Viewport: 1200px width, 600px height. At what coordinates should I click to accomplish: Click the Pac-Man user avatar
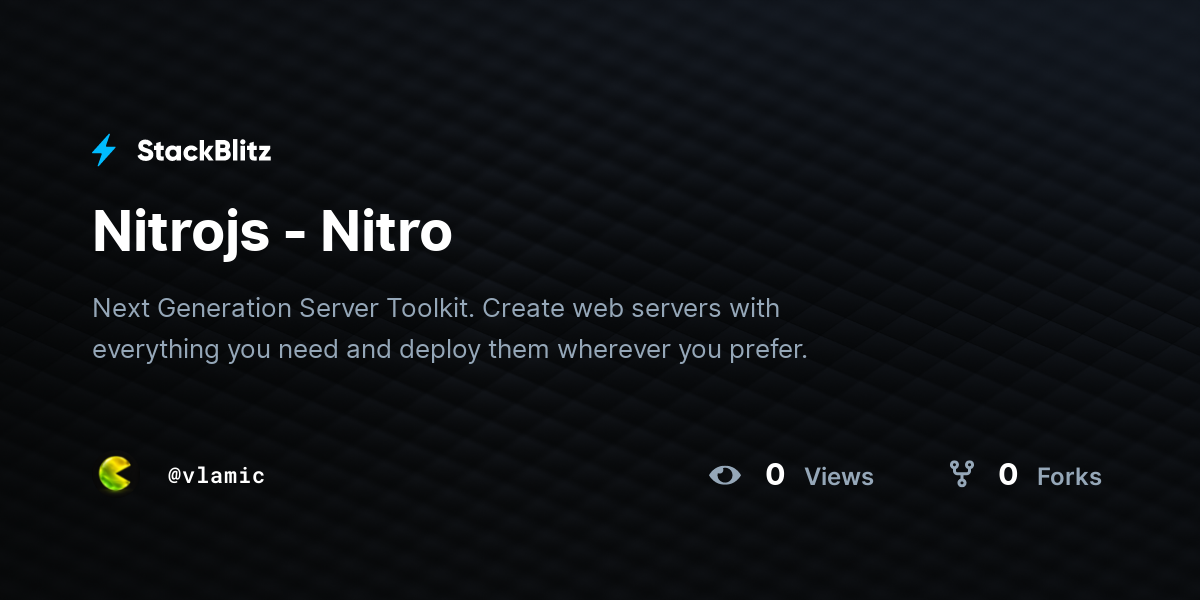pos(115,474)
